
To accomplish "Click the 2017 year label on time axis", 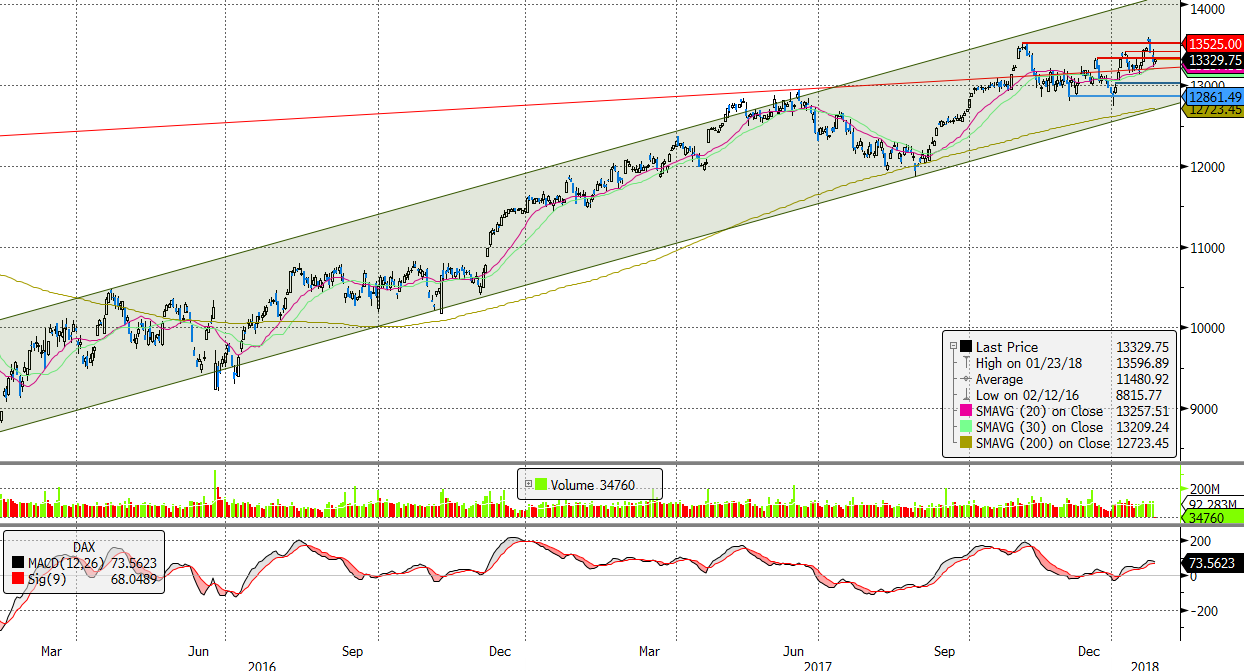I will pos(819,665).
